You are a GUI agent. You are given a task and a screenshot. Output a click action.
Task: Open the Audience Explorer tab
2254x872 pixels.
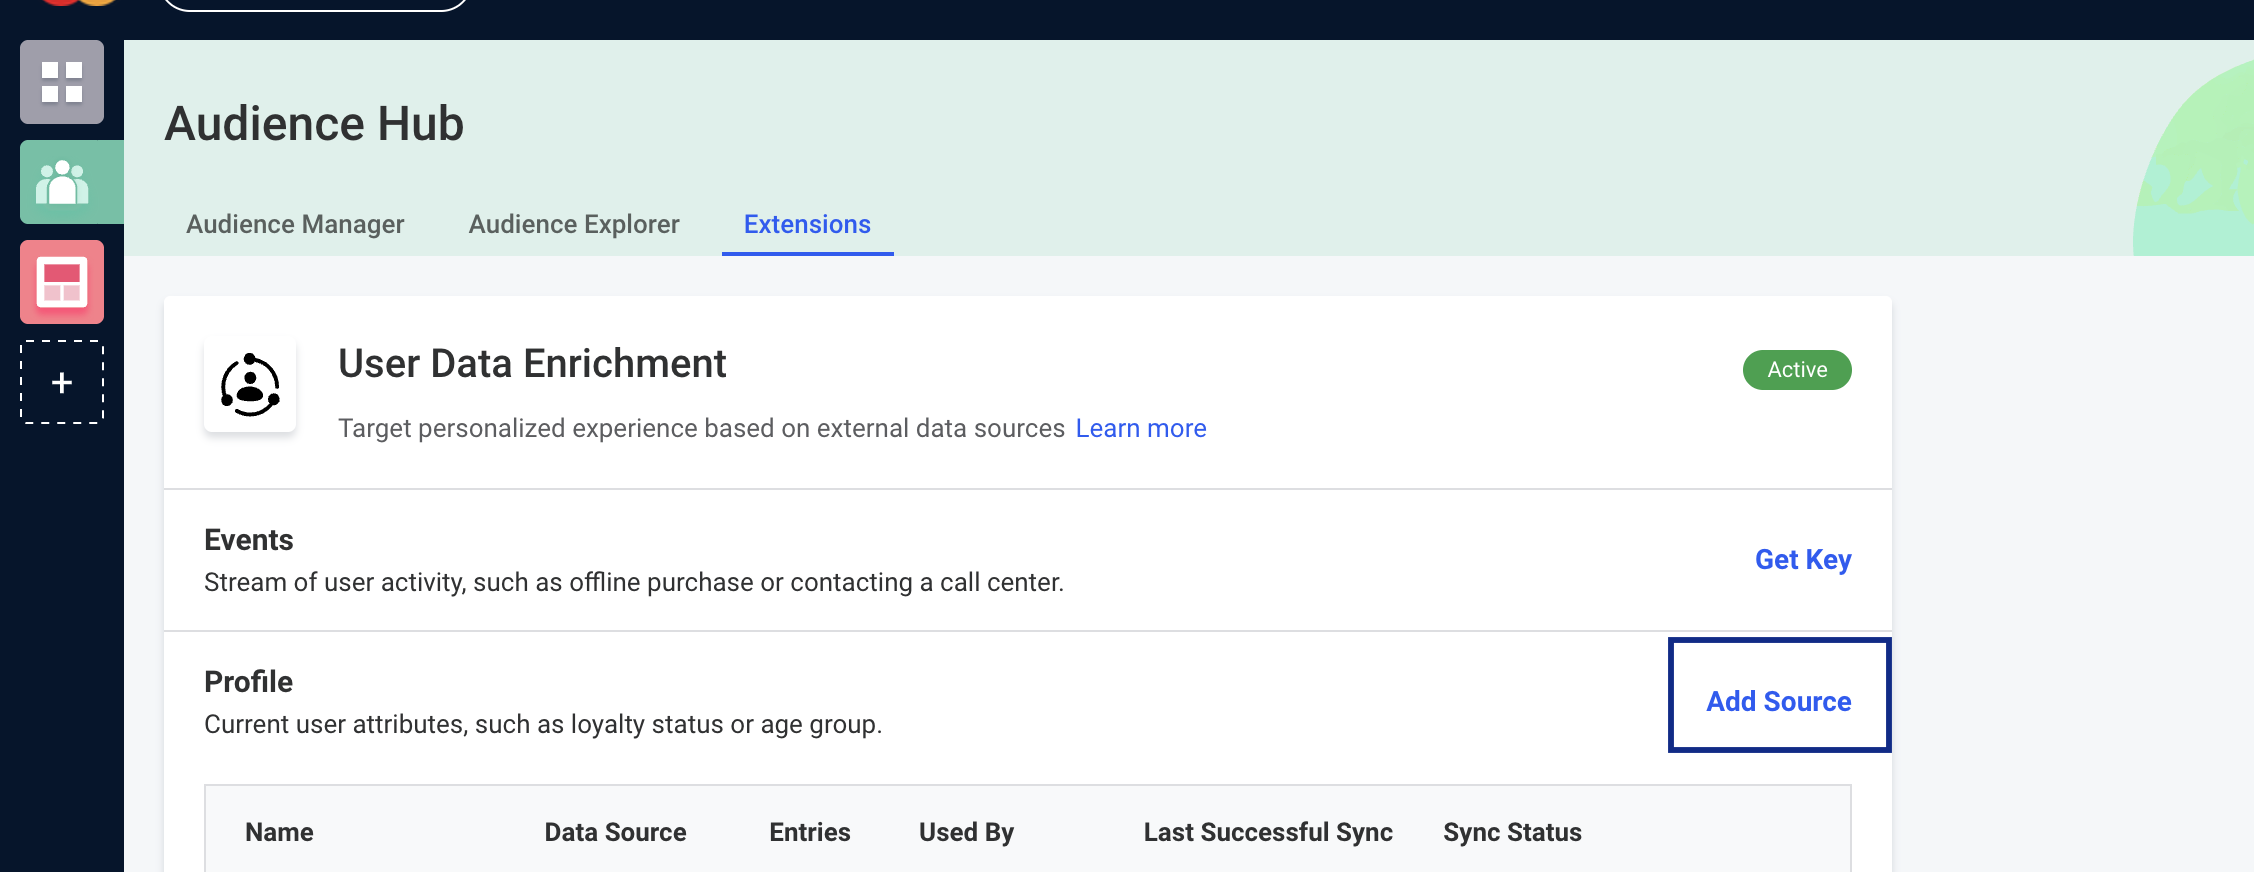[574, 224]
